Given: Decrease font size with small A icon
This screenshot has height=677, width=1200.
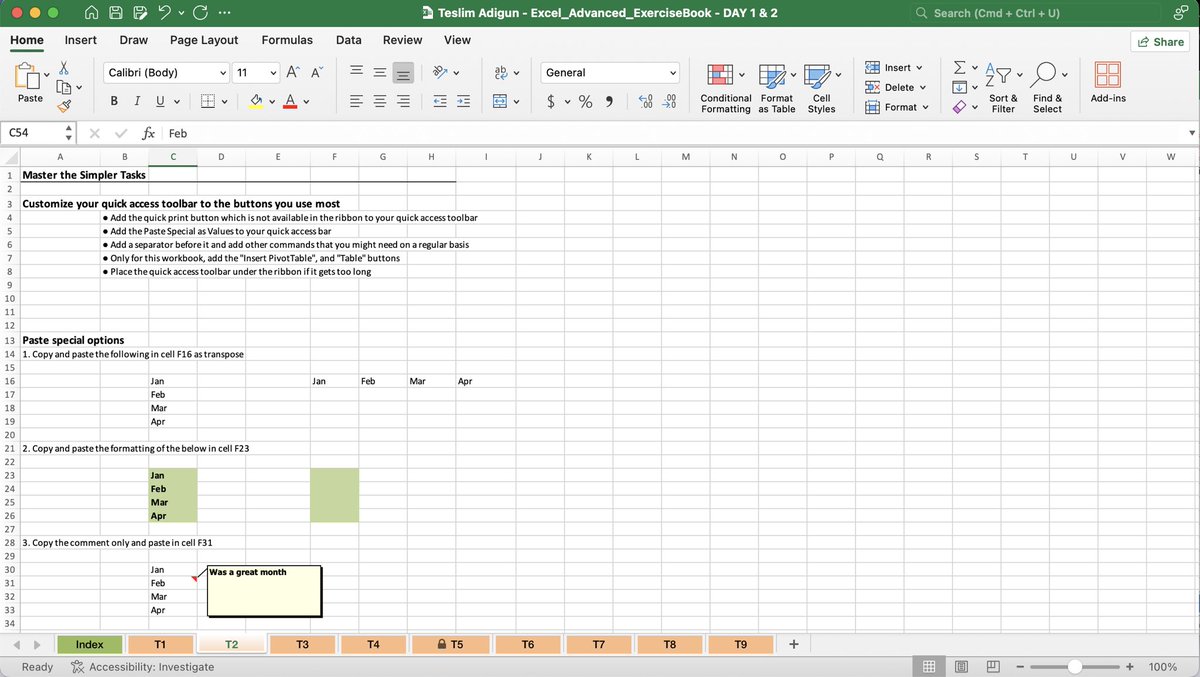Looking at the screenshot, I should [x=316, y=72].
